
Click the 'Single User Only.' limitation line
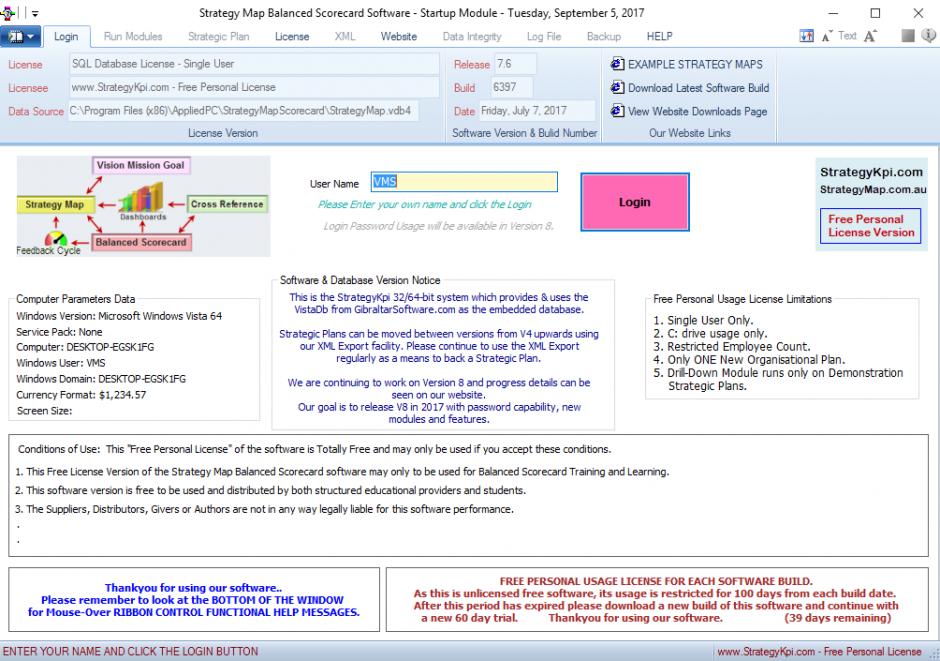tap(703, 321)
